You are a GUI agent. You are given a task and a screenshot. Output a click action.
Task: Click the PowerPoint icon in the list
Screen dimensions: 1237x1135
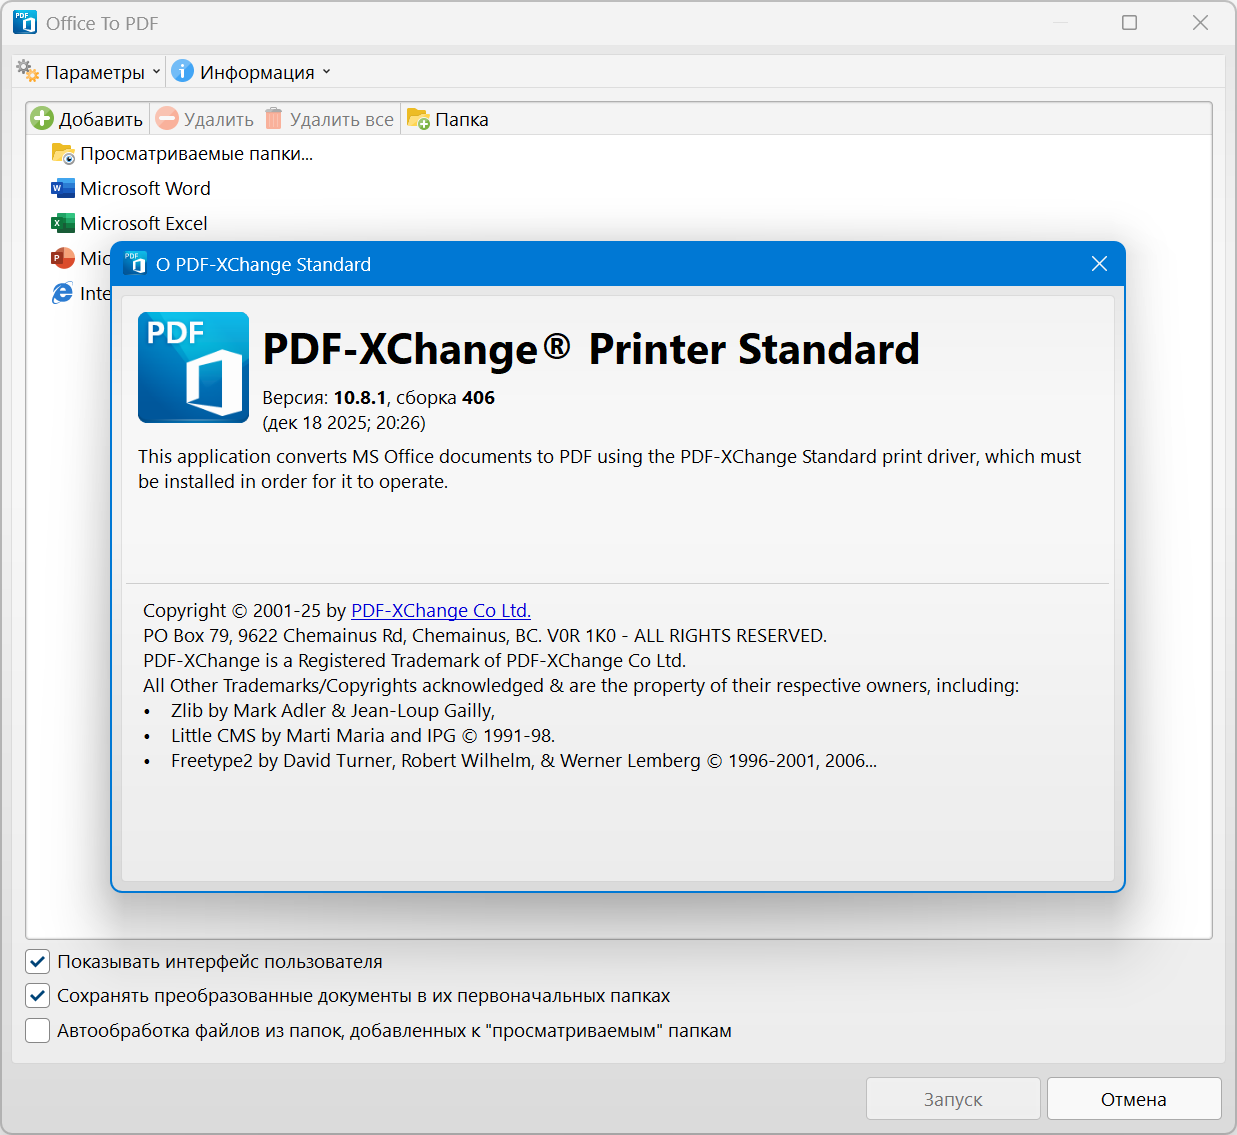point(63,258)
